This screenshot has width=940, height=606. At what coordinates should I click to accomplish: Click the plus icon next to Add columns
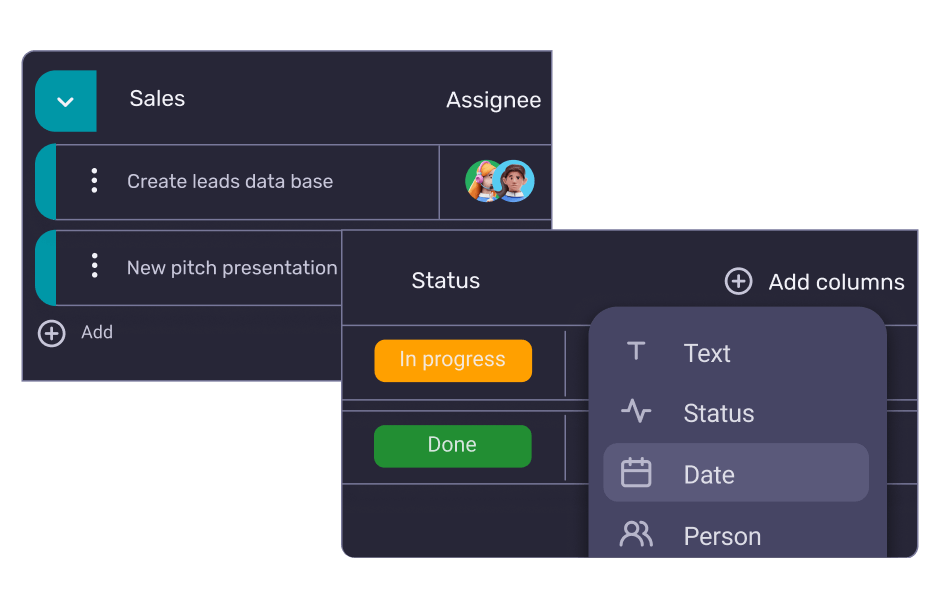click(x=738, y=282)
